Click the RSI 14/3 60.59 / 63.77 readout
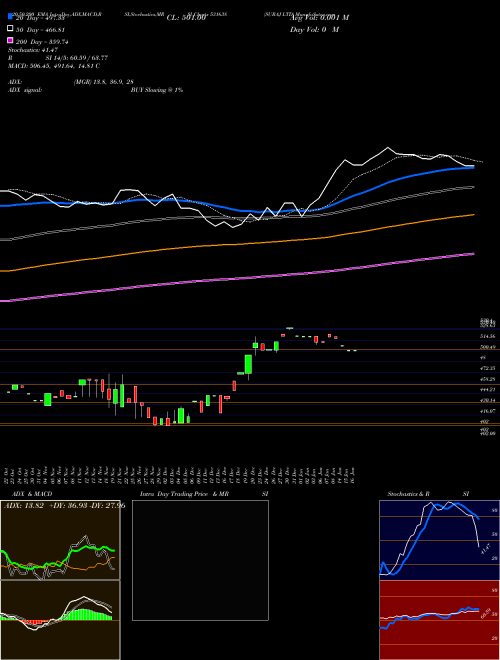The height and width of the screenshot is (660, 500). click(58, 58)
